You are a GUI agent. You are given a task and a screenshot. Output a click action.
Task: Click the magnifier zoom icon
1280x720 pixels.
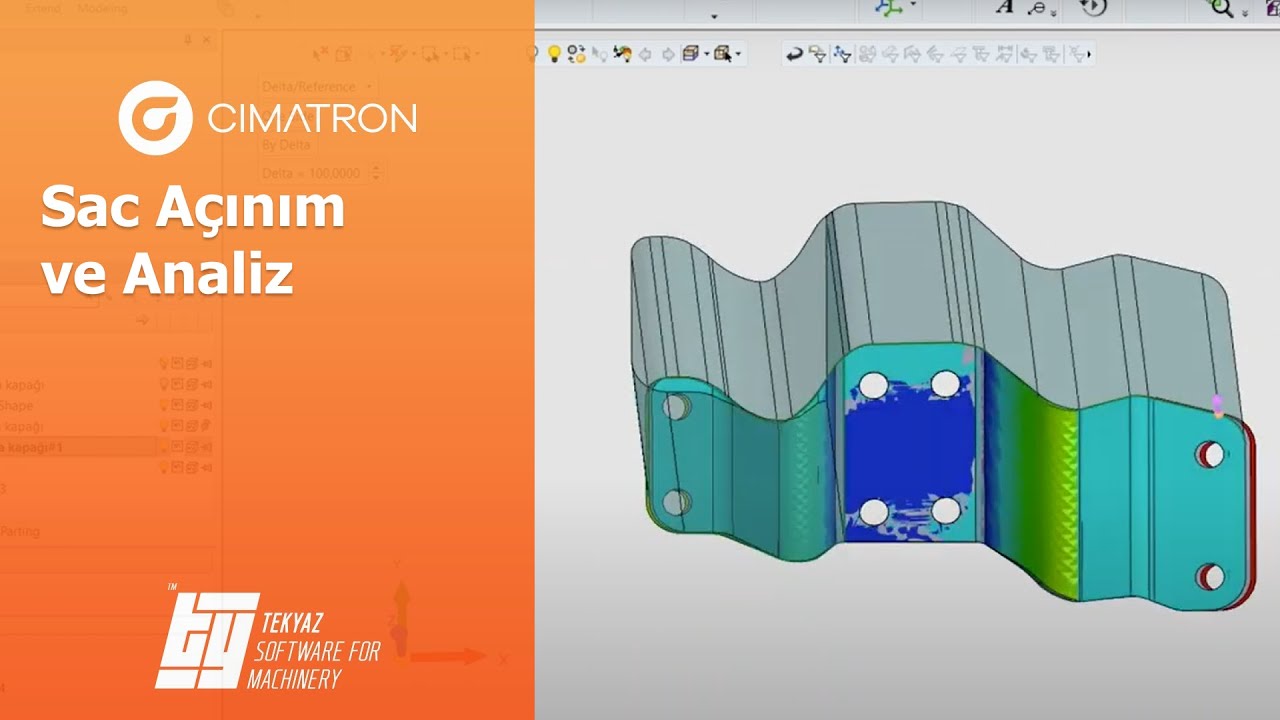coord(1222,8)
